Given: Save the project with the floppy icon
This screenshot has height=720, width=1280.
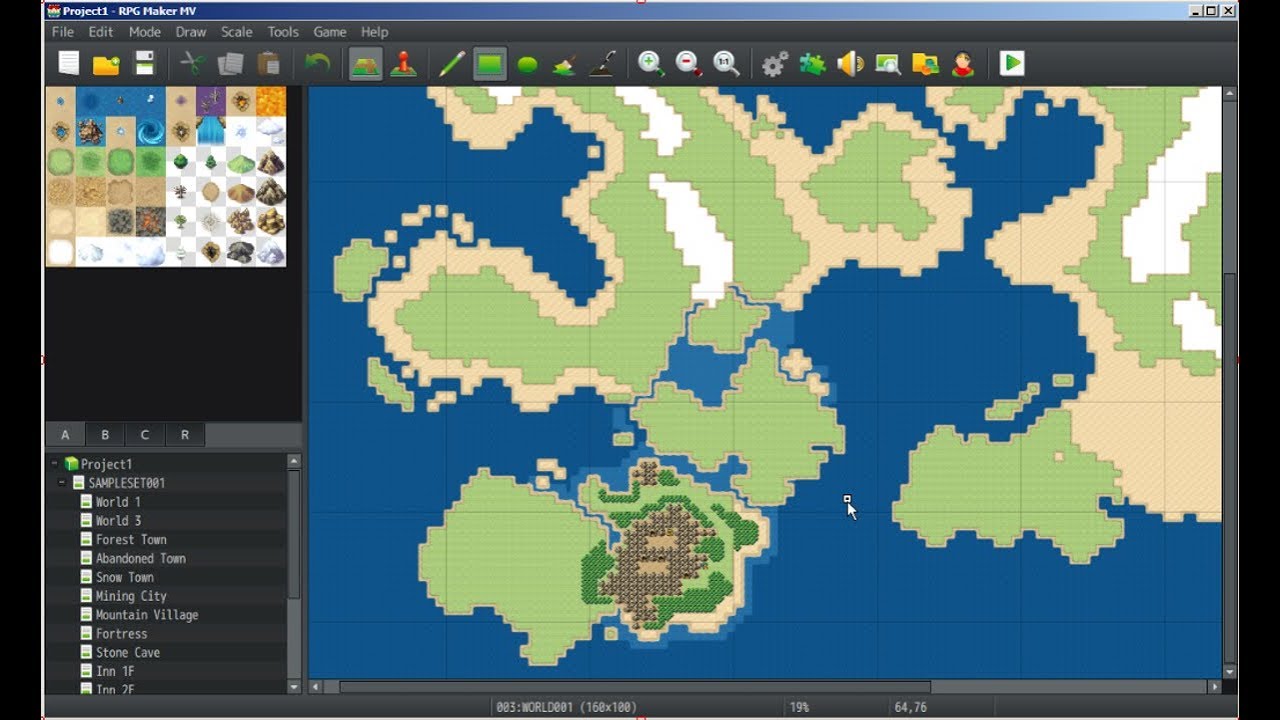Looking at the screenshot, I should 145,64.
